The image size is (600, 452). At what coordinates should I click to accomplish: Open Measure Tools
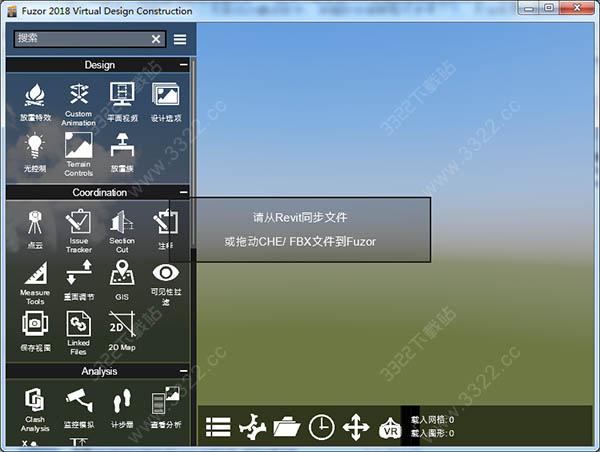(35, 282)
